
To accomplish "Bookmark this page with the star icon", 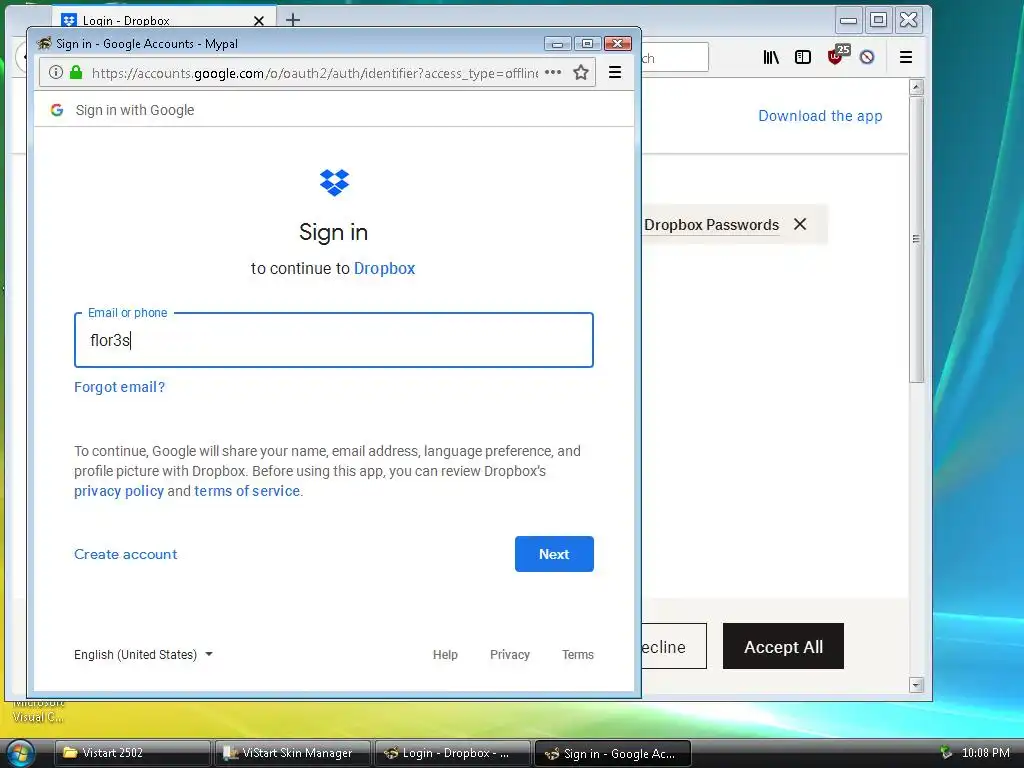I will 581,72.
